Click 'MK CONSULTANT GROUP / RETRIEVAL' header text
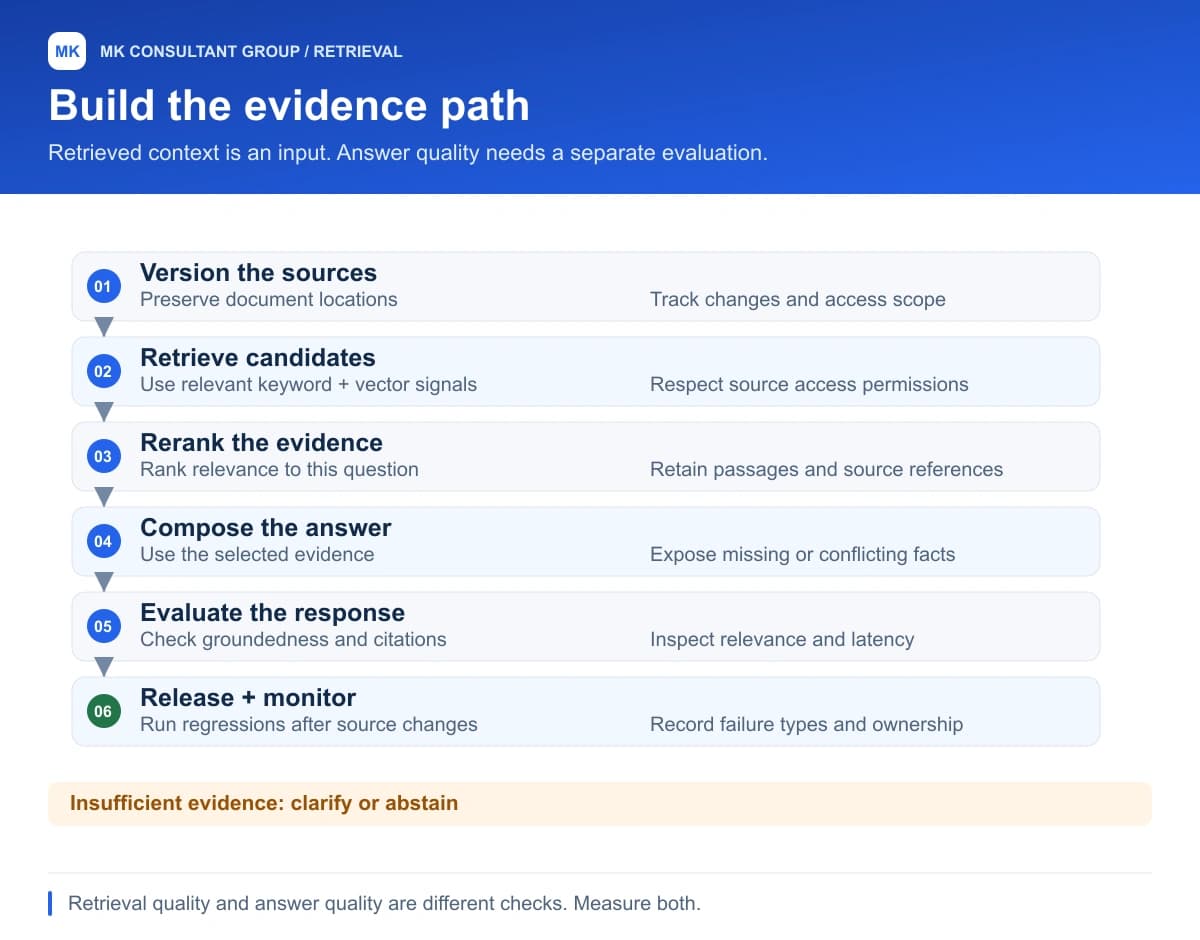 251,51
